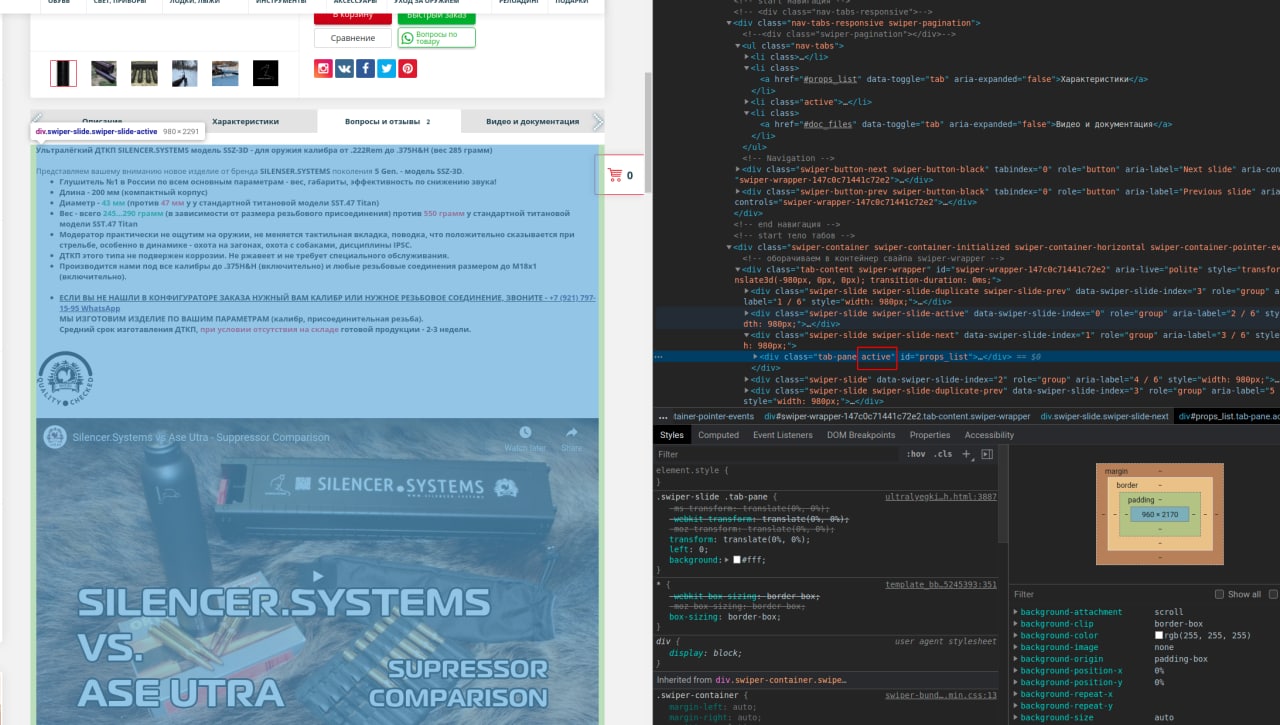Open the Вопросы и отзывы tab
This screenshot has height=725, width=1280.
pyautogui.click(x=388, y=121)
